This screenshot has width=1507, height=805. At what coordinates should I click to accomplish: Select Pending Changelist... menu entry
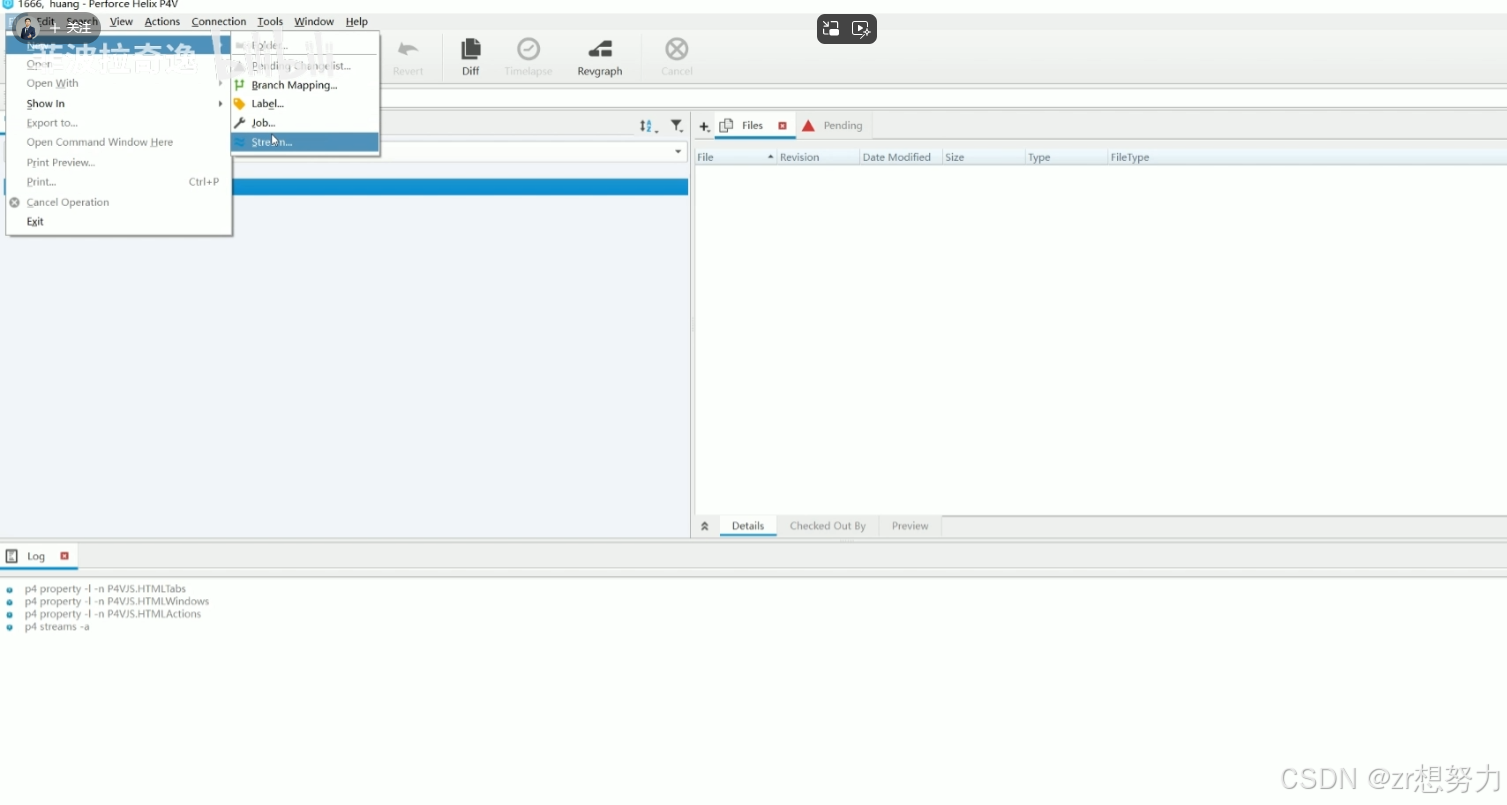(305, 66)
